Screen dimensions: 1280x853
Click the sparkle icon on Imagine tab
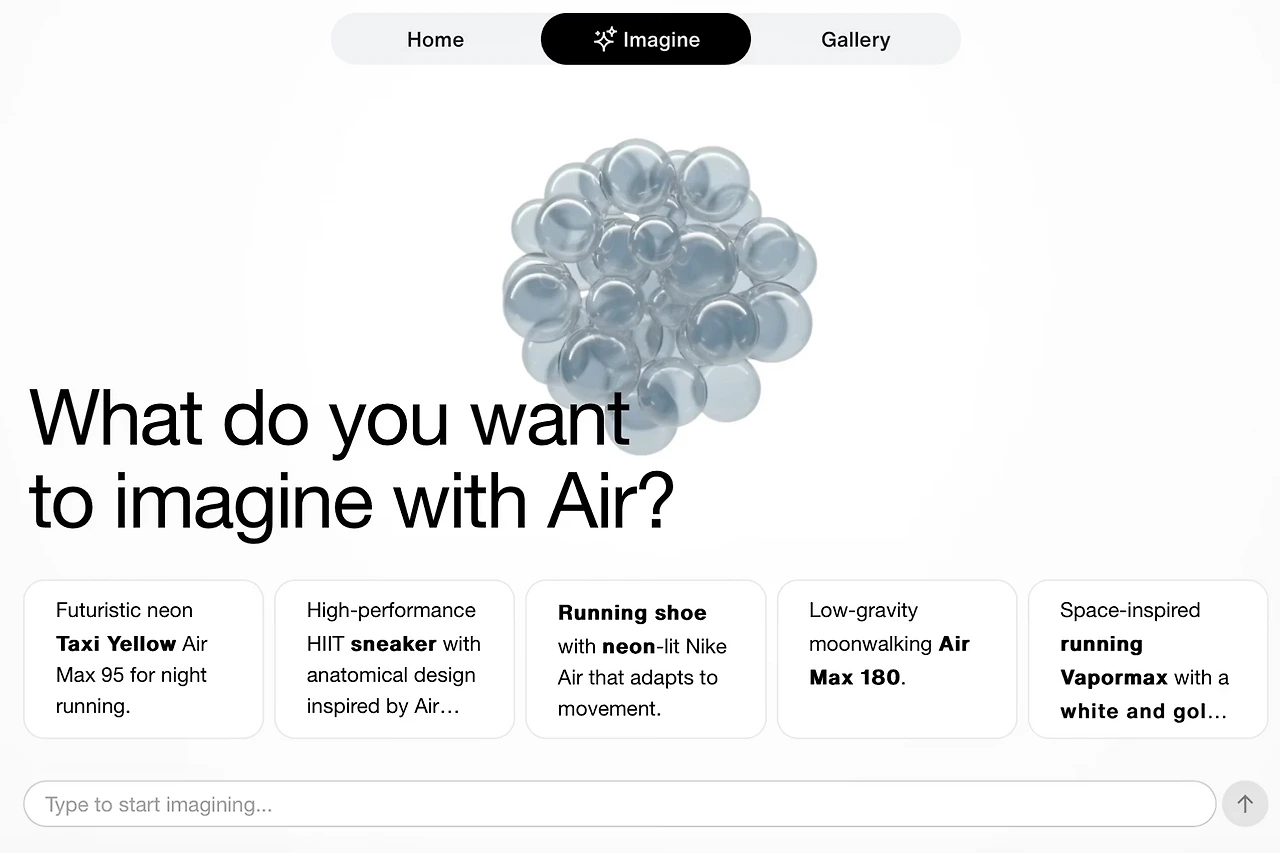(x=605, y=39)
